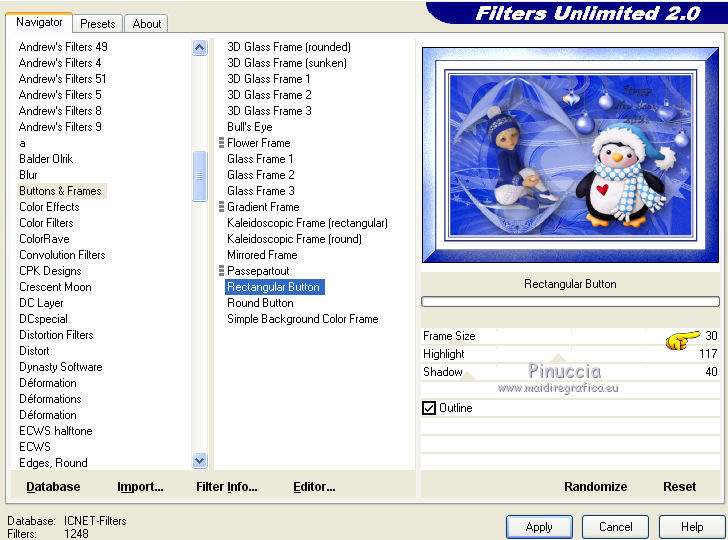The height and width of the screenshot is (540, 728).
Task: Choose 3D Glass Frame 1 filter
Action: click(269, 79)
